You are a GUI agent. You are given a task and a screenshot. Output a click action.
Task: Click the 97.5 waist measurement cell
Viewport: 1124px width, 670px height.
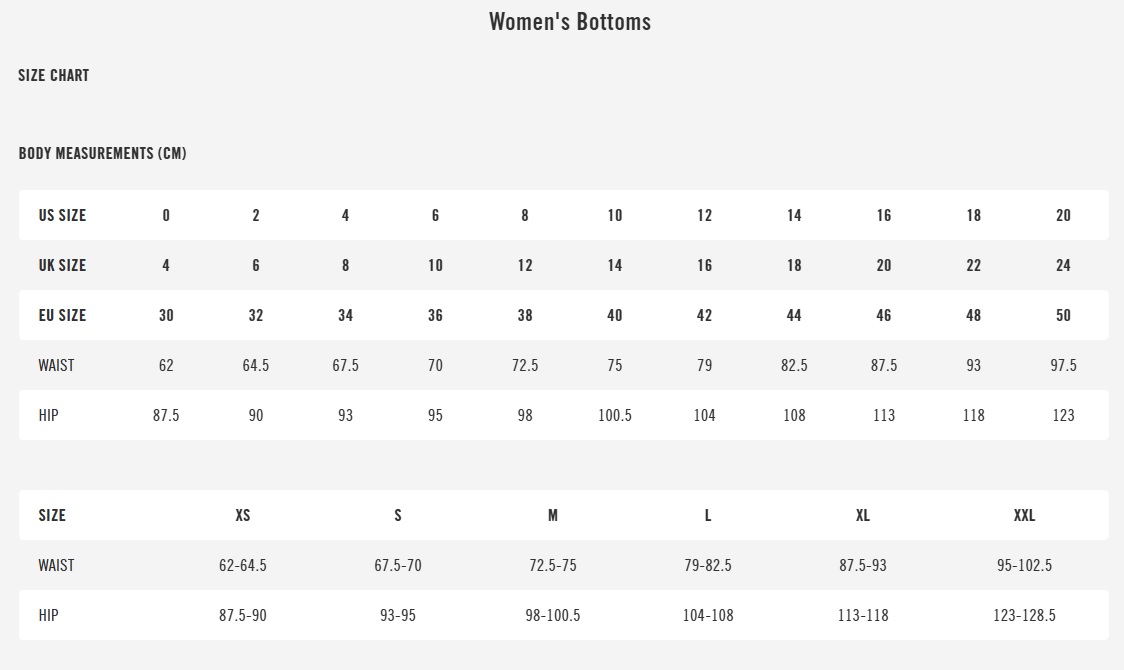1063,365
